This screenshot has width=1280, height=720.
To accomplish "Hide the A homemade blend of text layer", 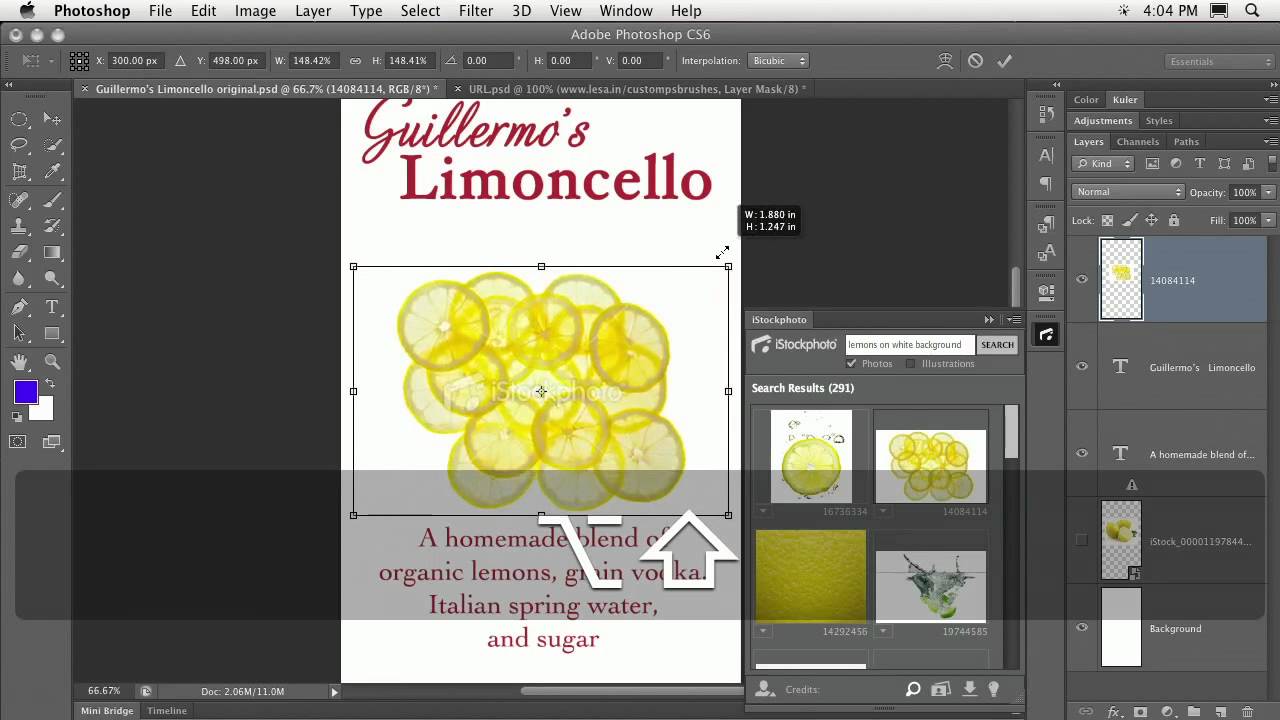I will coord(1081,454).
